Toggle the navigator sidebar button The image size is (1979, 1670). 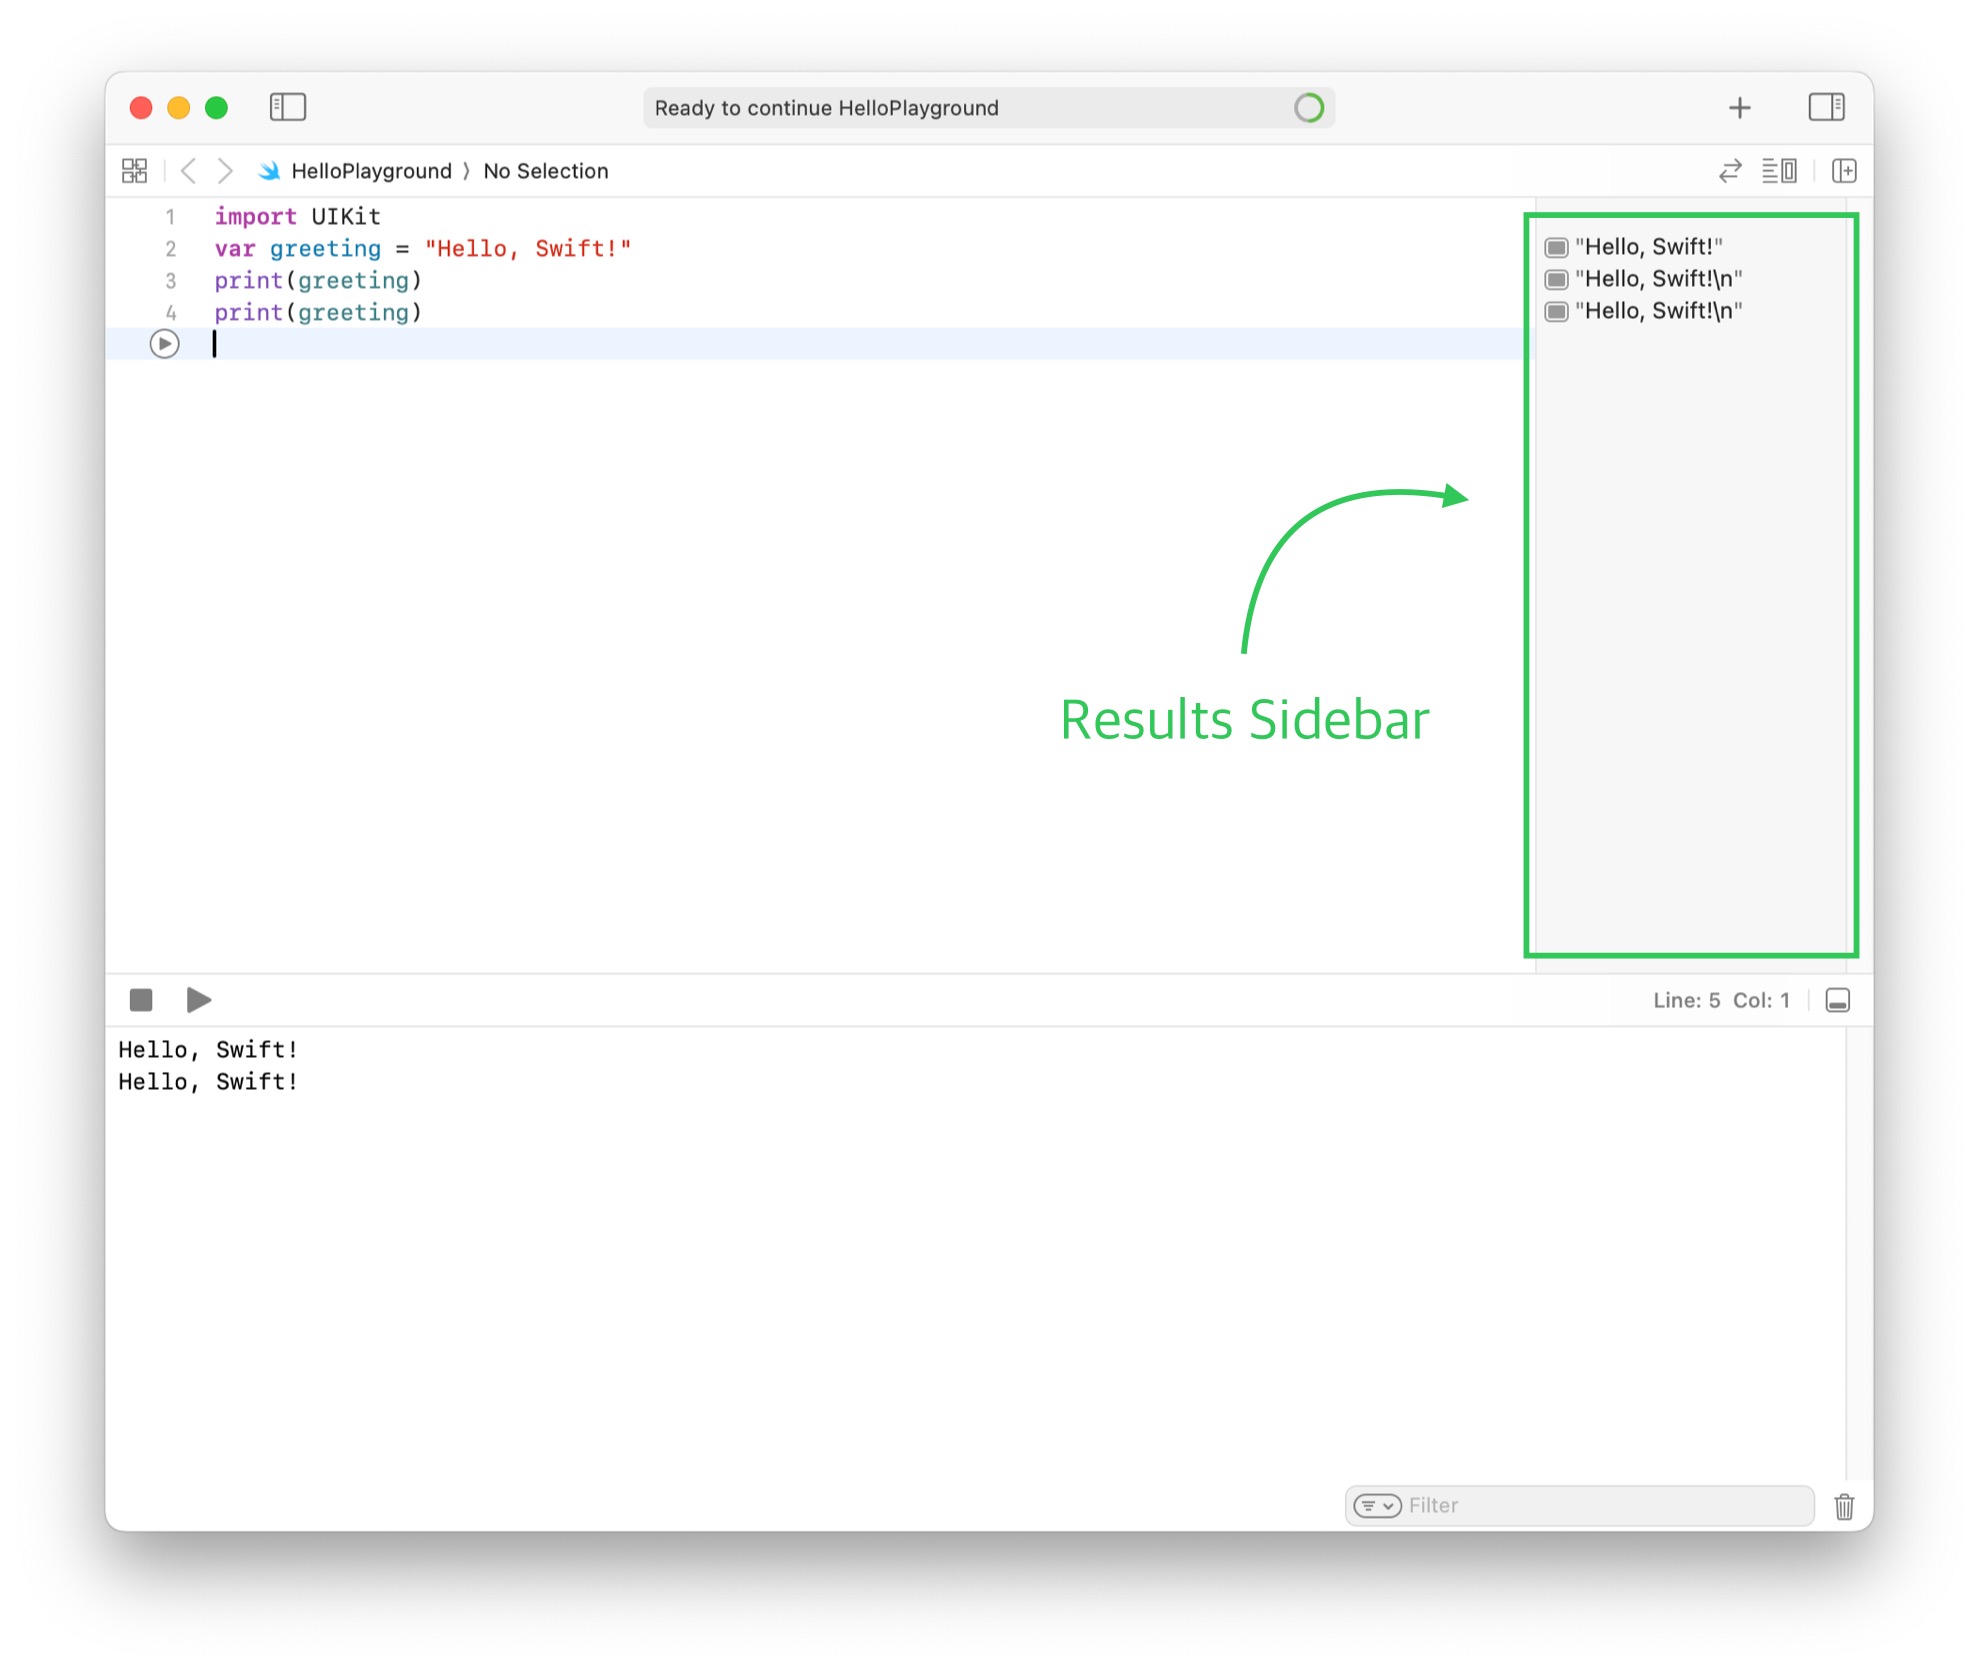pos(287,107)
